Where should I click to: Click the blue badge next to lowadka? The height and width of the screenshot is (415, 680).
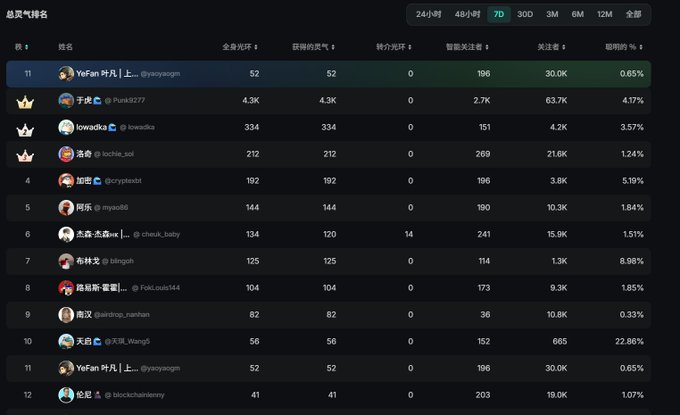[112, 127]
